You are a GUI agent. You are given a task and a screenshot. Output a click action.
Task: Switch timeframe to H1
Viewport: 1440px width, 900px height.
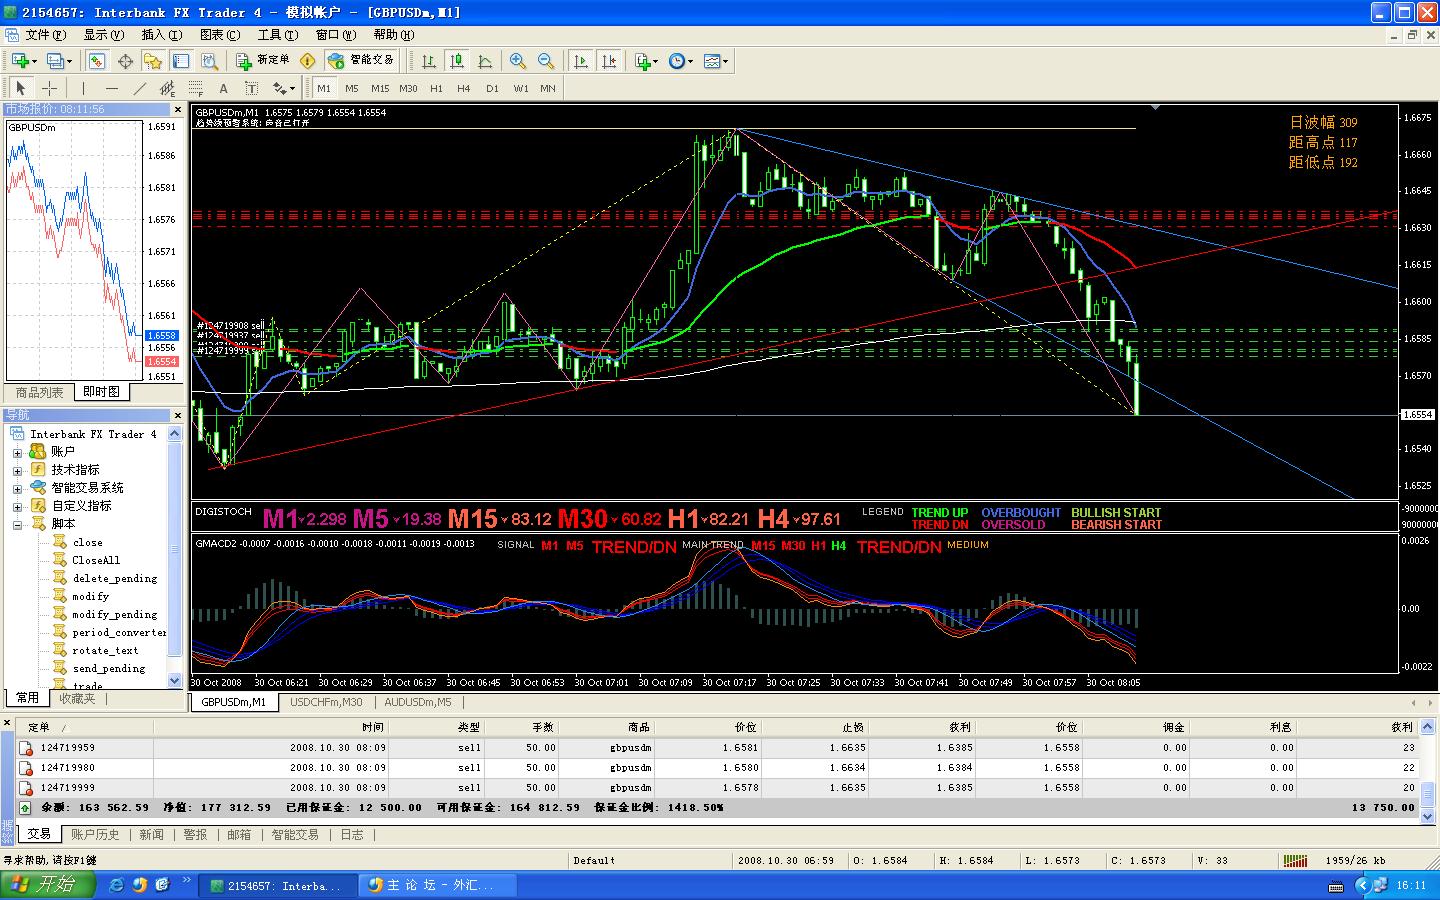click(x=436, y=88)
